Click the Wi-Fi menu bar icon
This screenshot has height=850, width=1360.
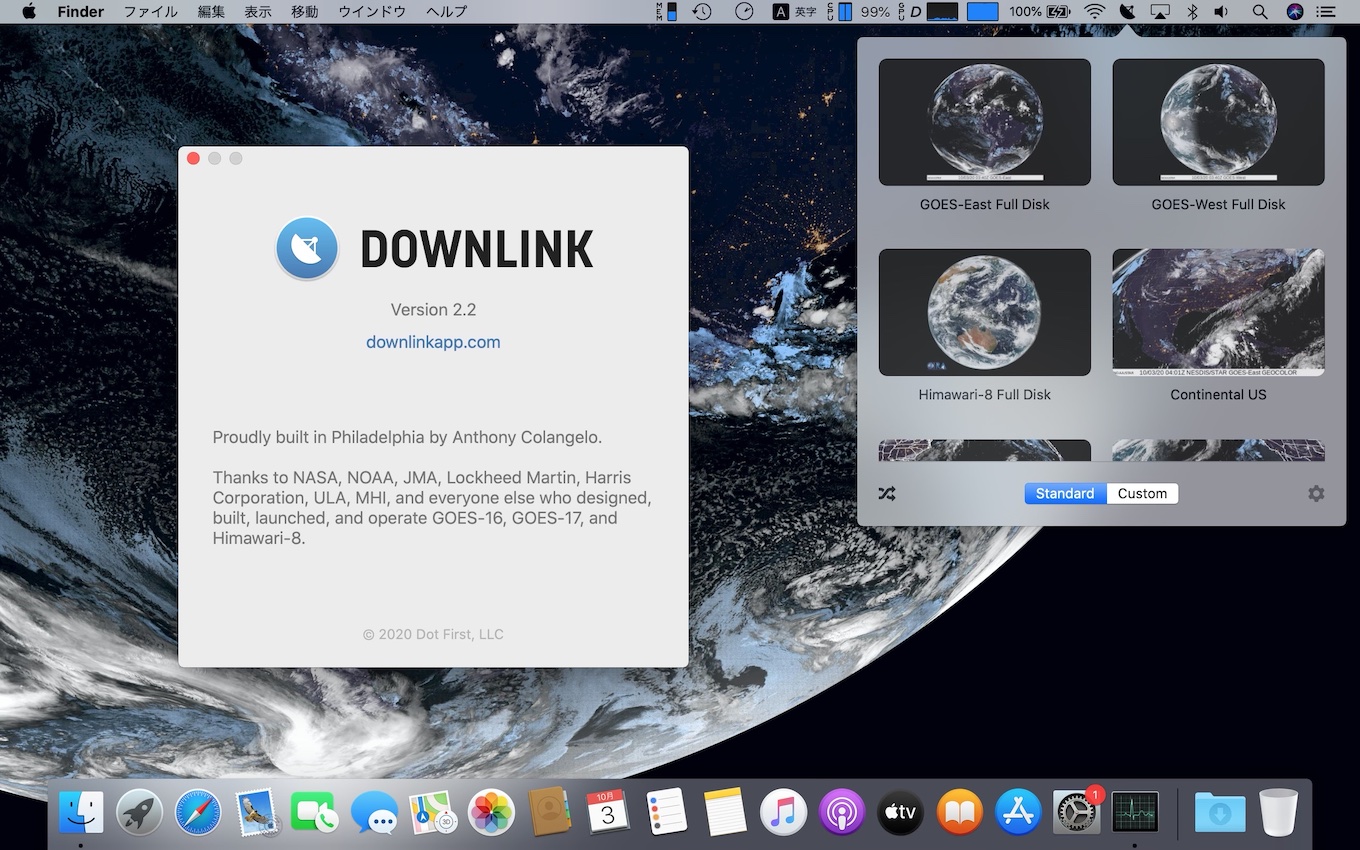tap(1095, 12)
